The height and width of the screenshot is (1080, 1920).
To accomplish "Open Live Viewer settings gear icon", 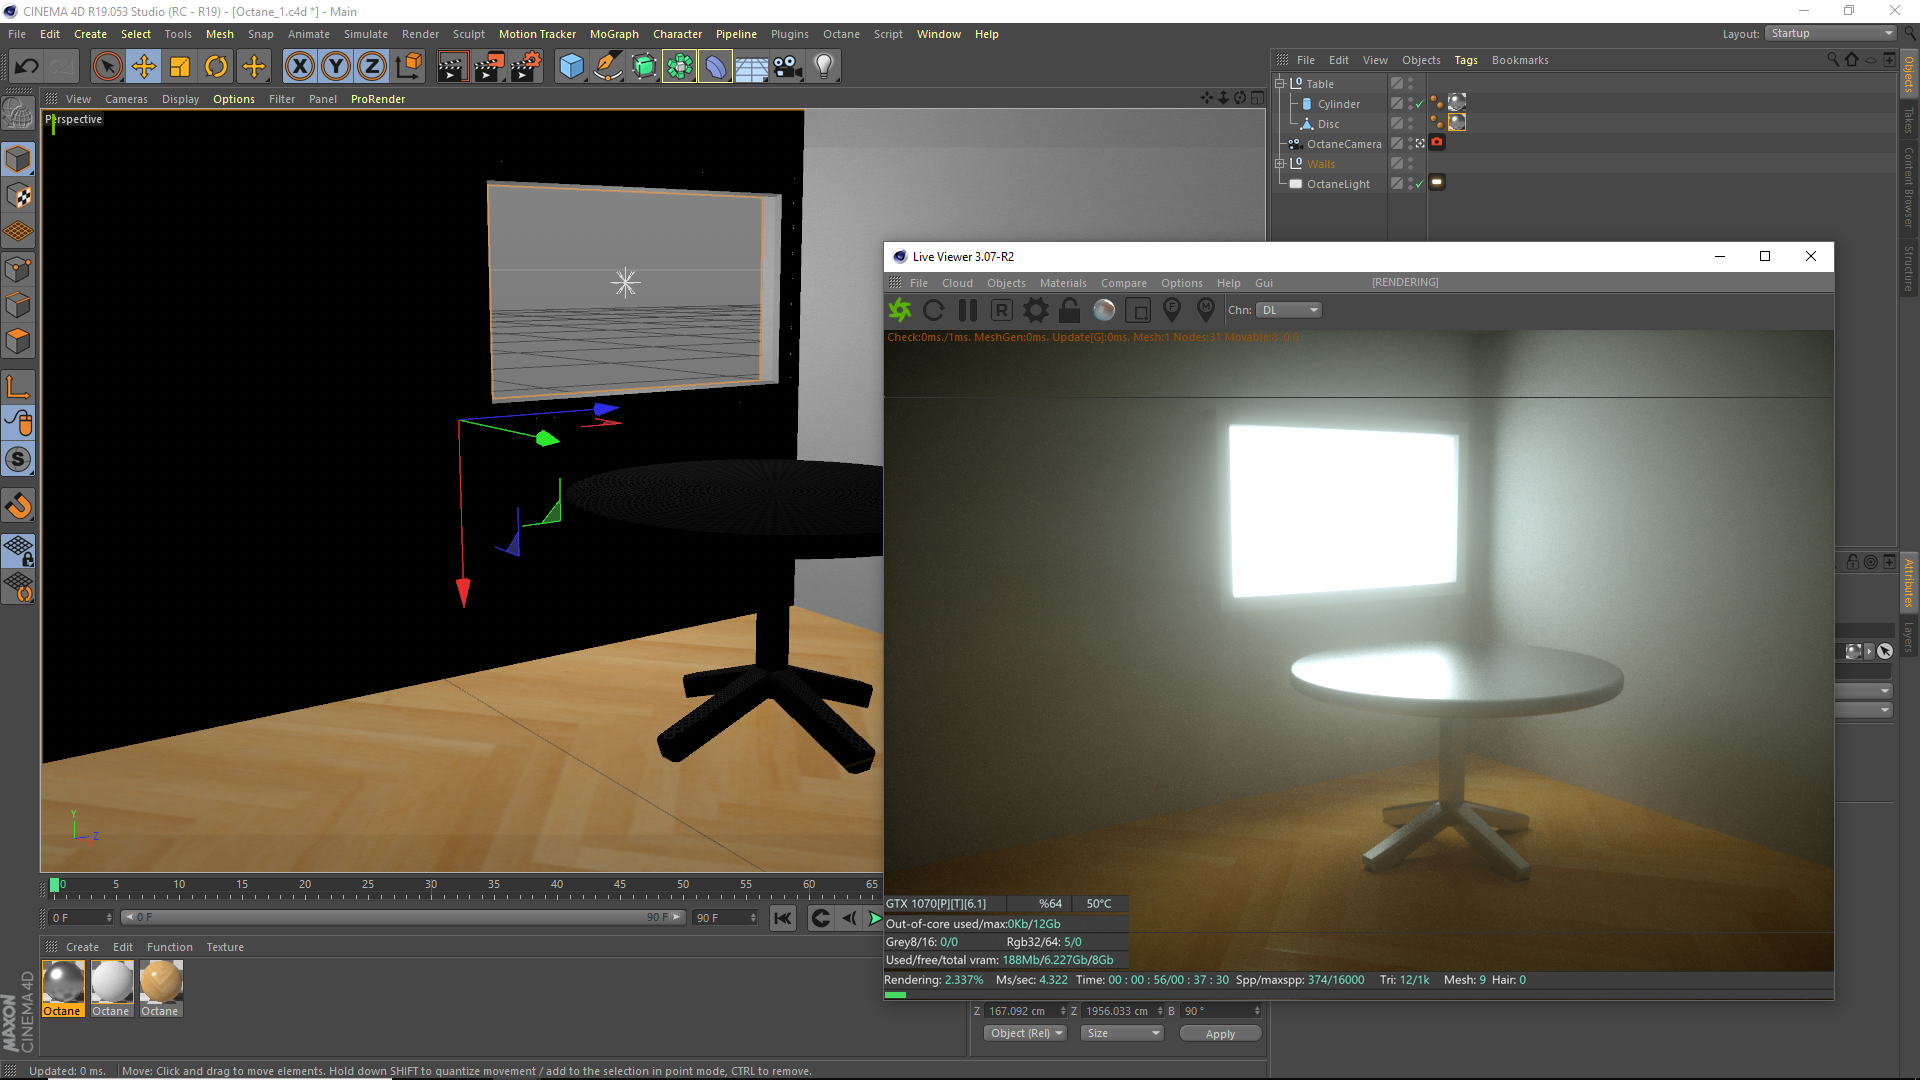I will 1036,311.
